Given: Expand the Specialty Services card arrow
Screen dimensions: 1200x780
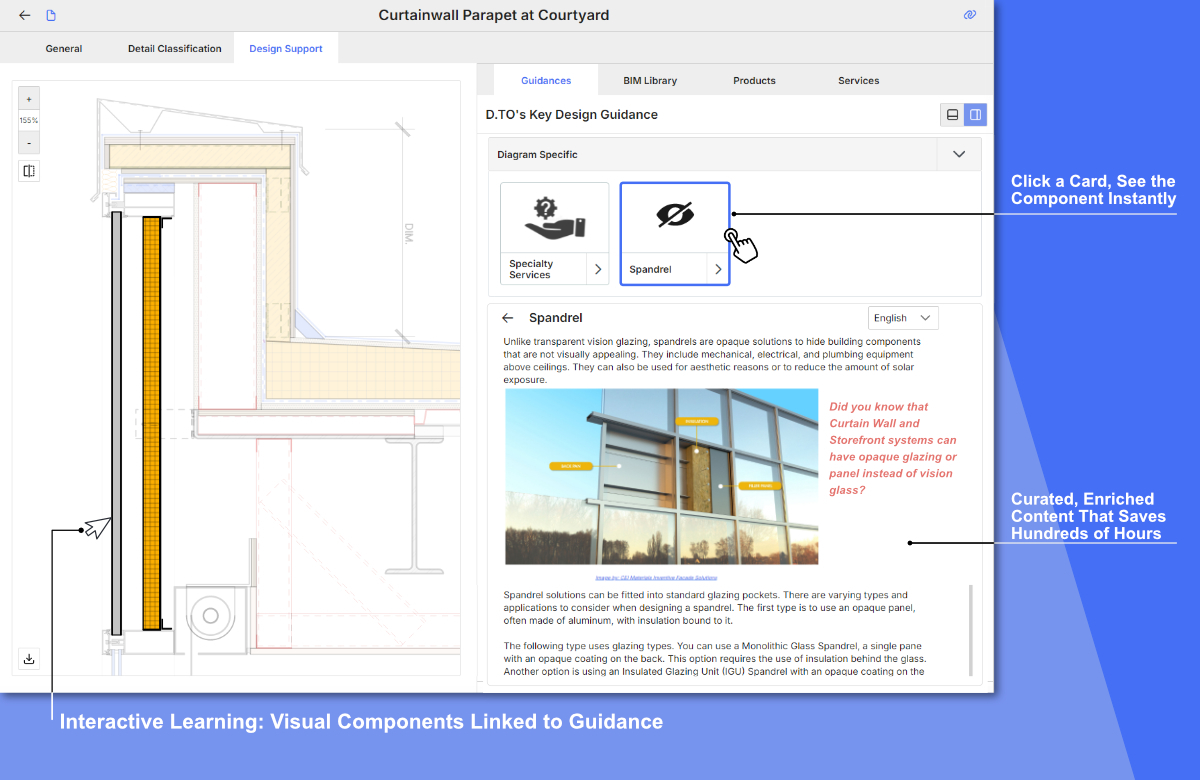Looking at the screenshot, I should click(x=597, y=269).
